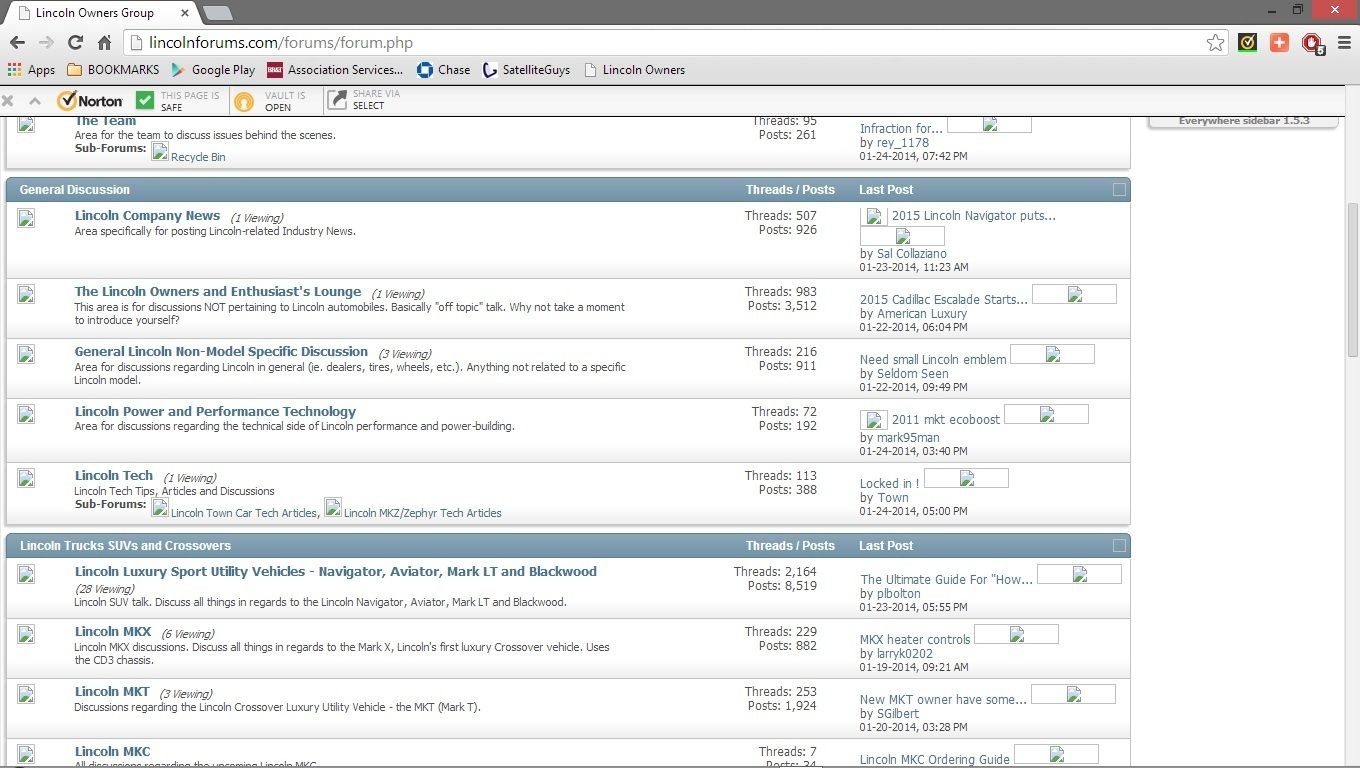The image size is (1360, 768).
Task: Open last post 2015 Cadillac Escalade Starts
Action: [x=944, y=299]
